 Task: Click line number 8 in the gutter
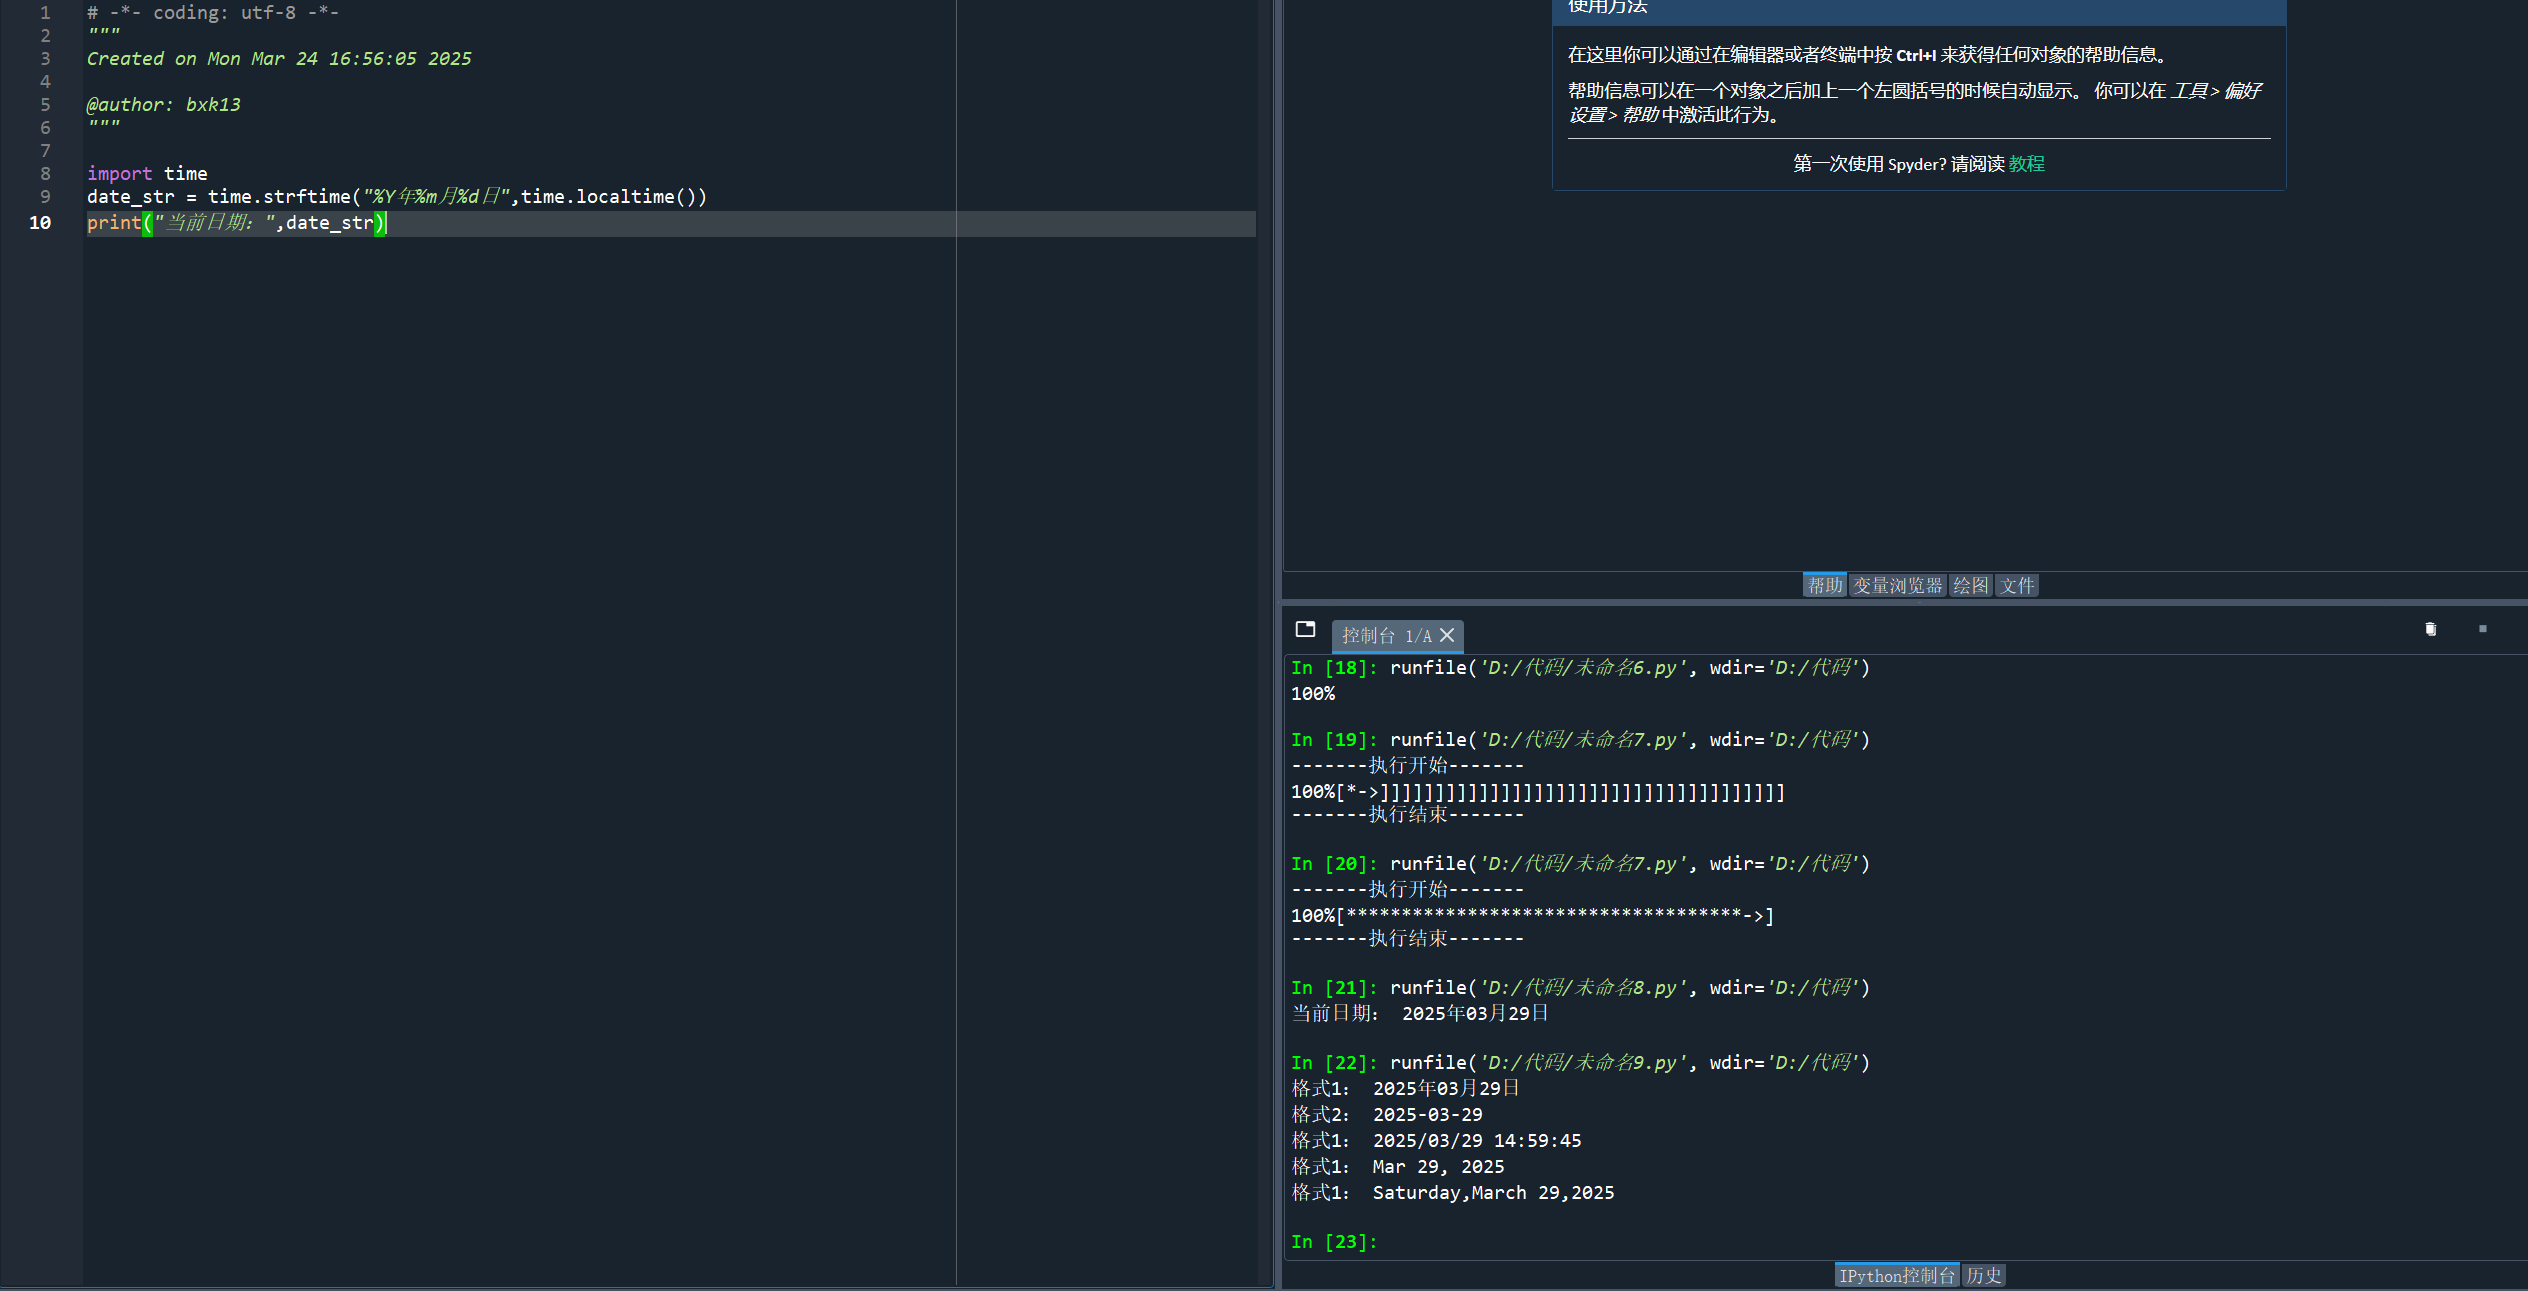[44, 174]
